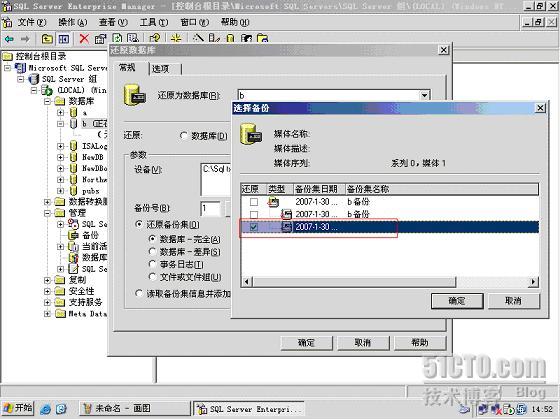The image size is (560, 420).
Task: Uncheck restore box of highlighted backup row
Action: pyautogui.click(x=254, y=227)
